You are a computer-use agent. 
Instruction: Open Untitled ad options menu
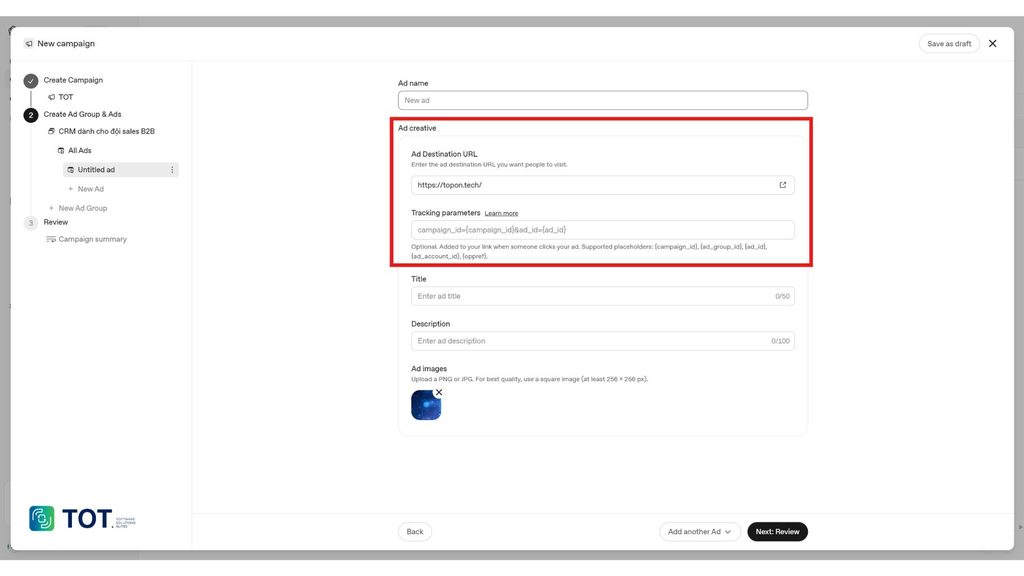coord(172,170)
